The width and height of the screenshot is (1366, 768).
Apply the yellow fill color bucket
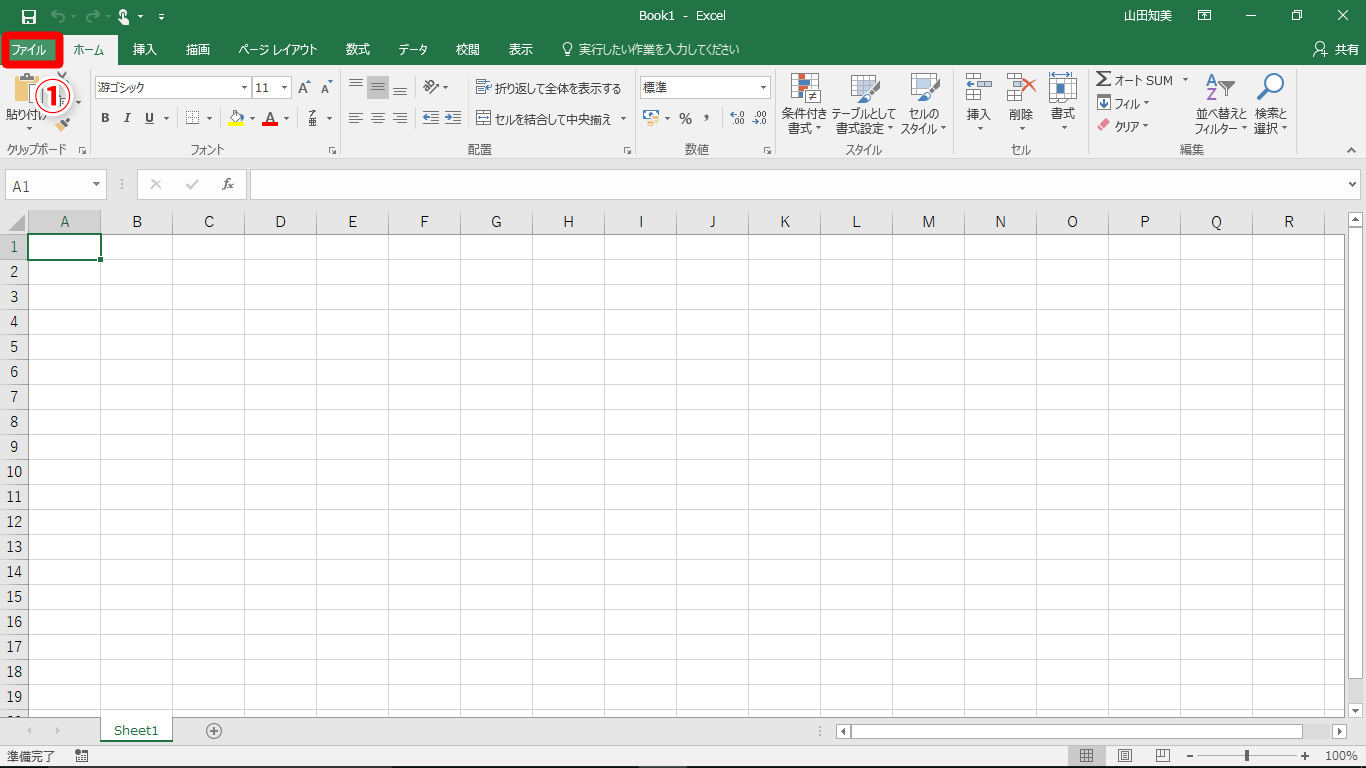[x=236, y=118]
